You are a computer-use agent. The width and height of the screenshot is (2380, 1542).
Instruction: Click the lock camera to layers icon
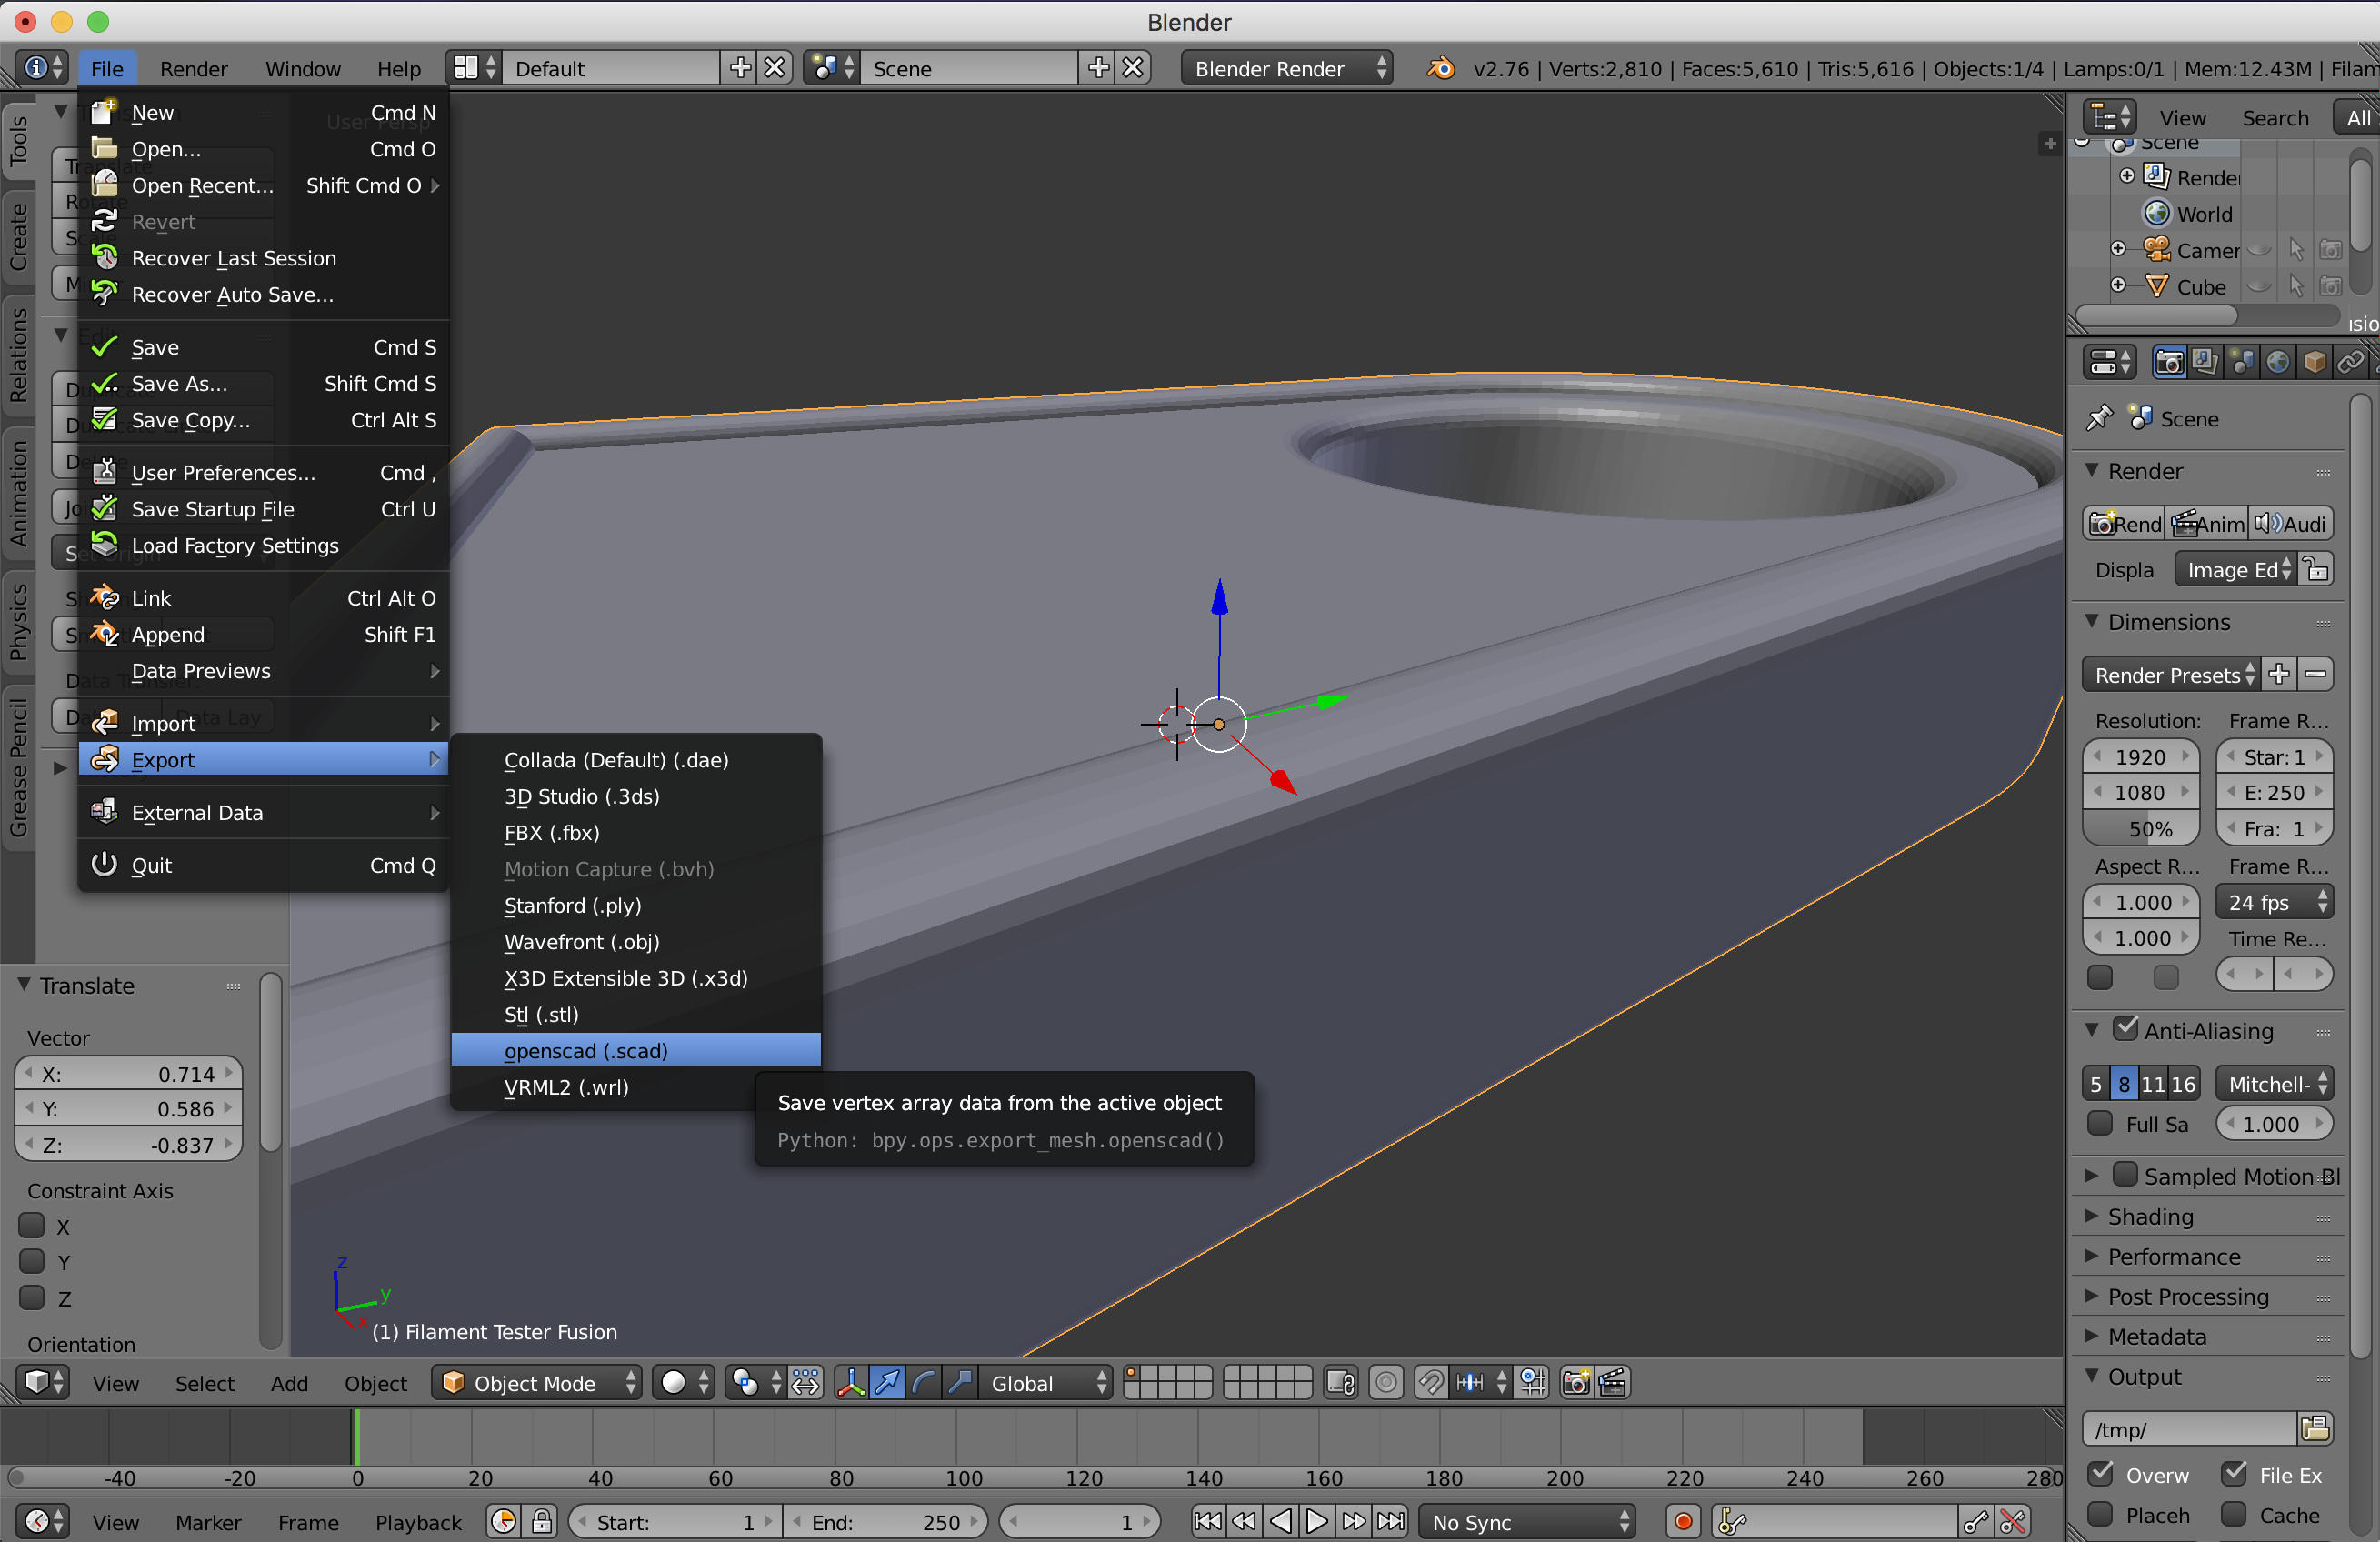pos(1340,1382)
